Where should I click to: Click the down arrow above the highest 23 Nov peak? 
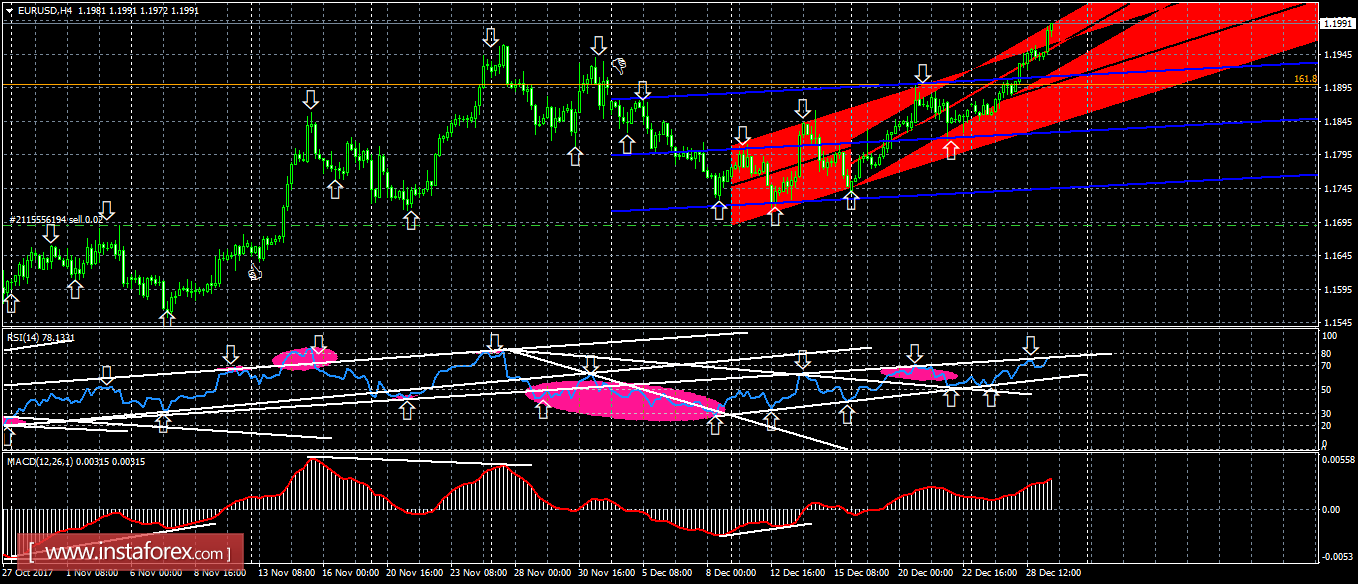(490, 37)
